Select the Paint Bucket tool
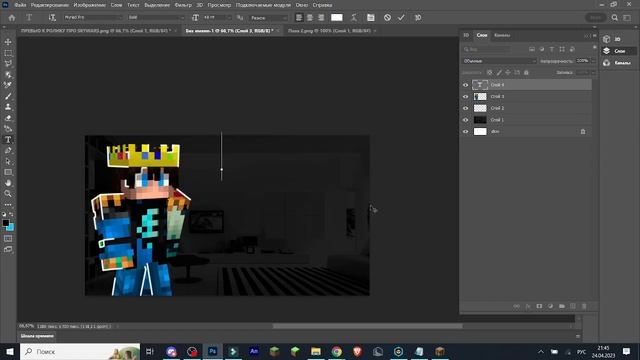Image resolution: width=640 pixels, height=360 pixels. click(8, 129)
